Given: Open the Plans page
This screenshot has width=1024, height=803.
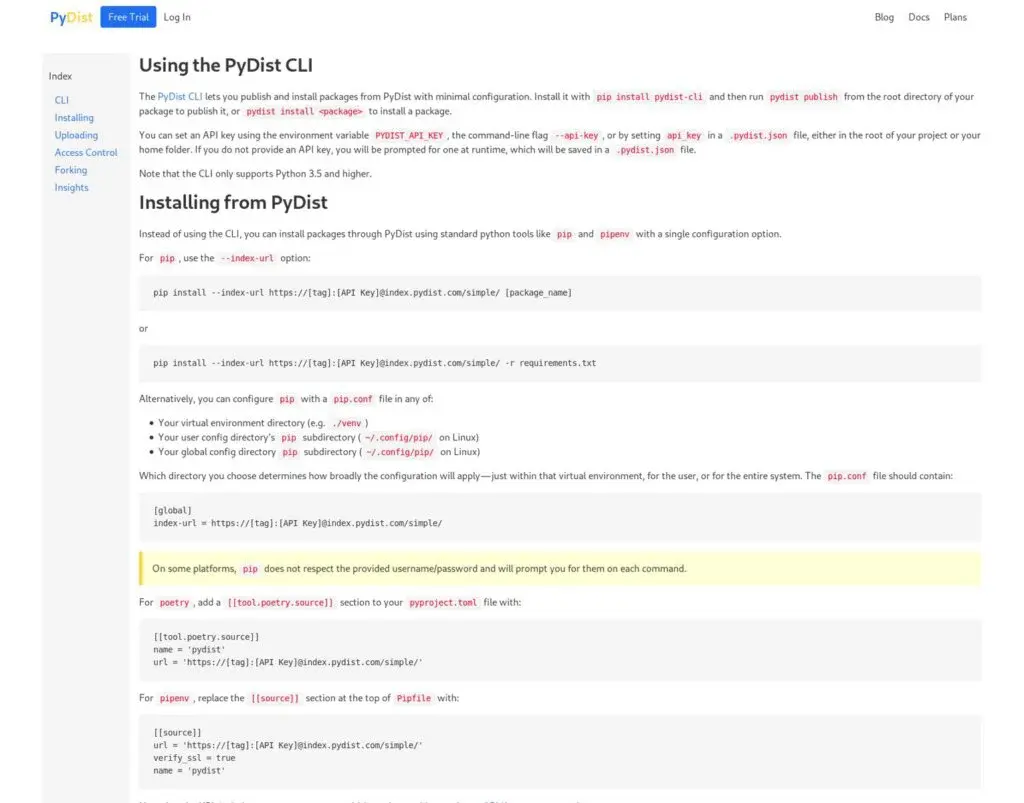Looking at the screenshot, I should [x=955, y=17].
